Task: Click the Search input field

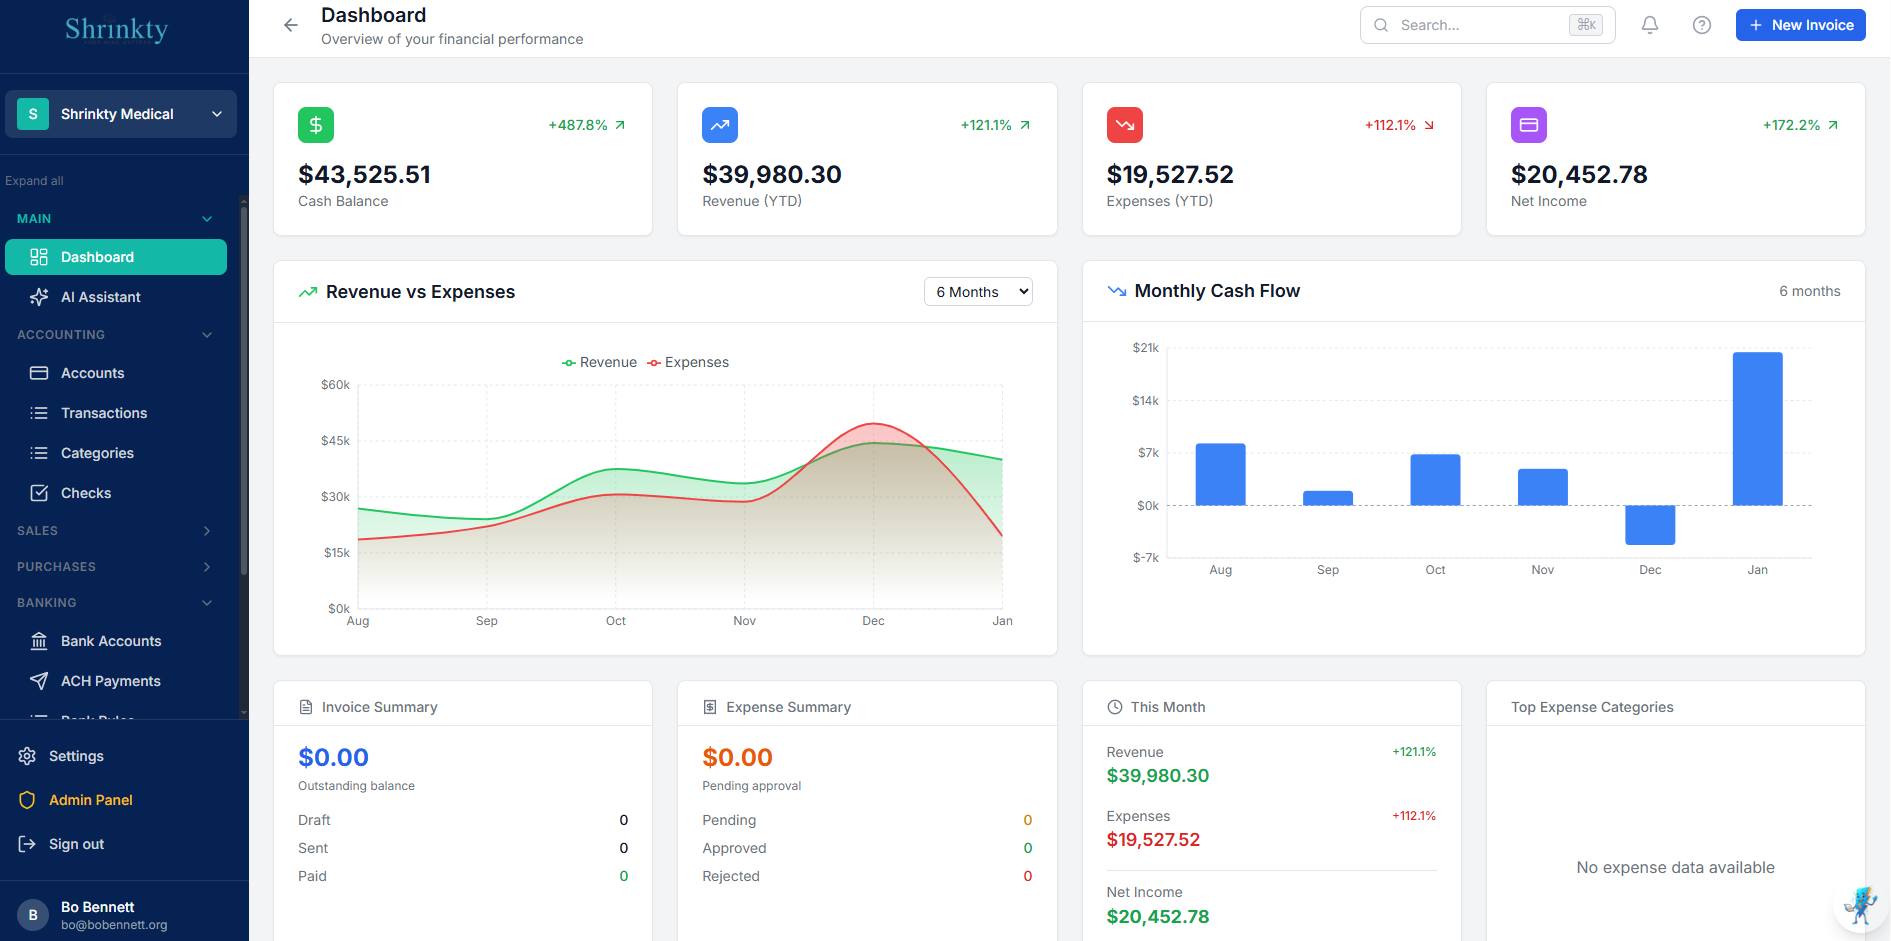Action: pos(1480,25)
